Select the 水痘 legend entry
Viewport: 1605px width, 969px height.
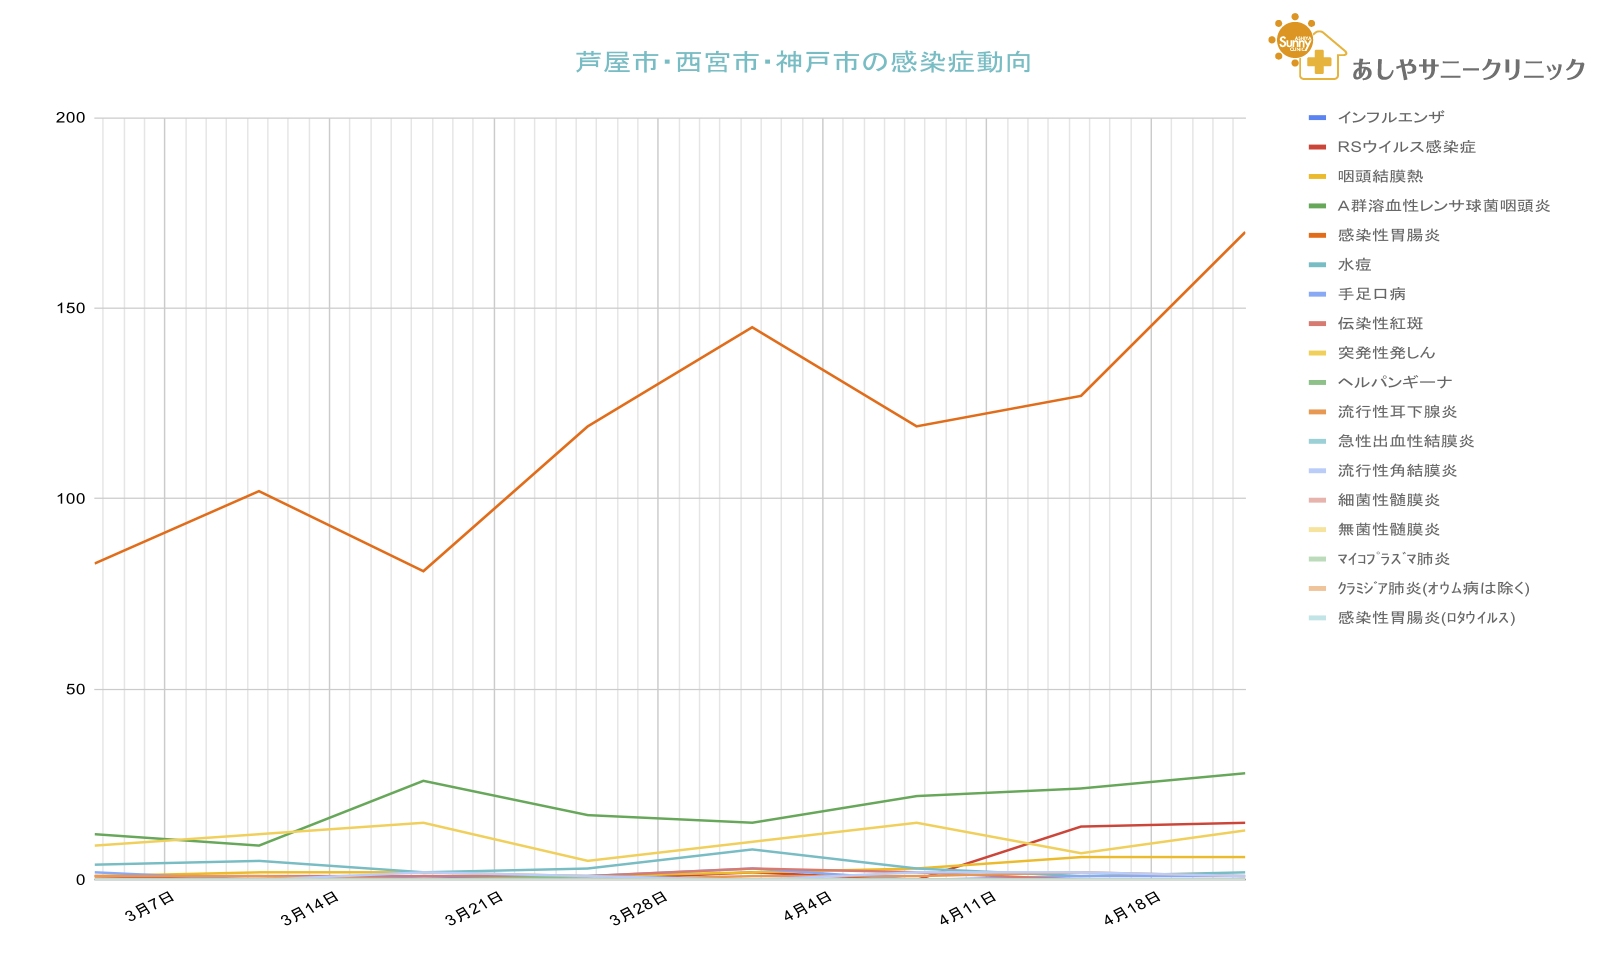1354,265
